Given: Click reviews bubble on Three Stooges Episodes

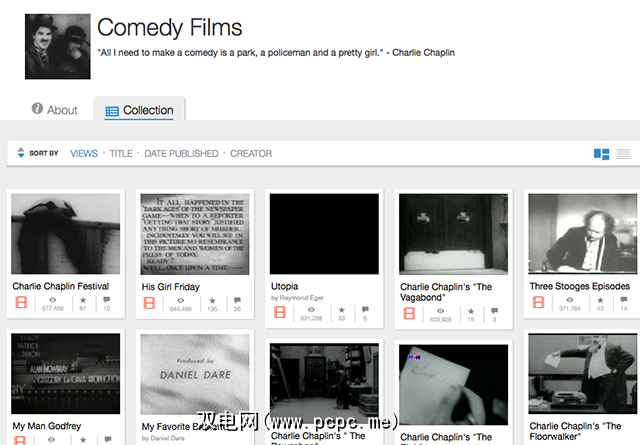Looking at the screenshot, I should pyautogui.click(x=624, y=300).
